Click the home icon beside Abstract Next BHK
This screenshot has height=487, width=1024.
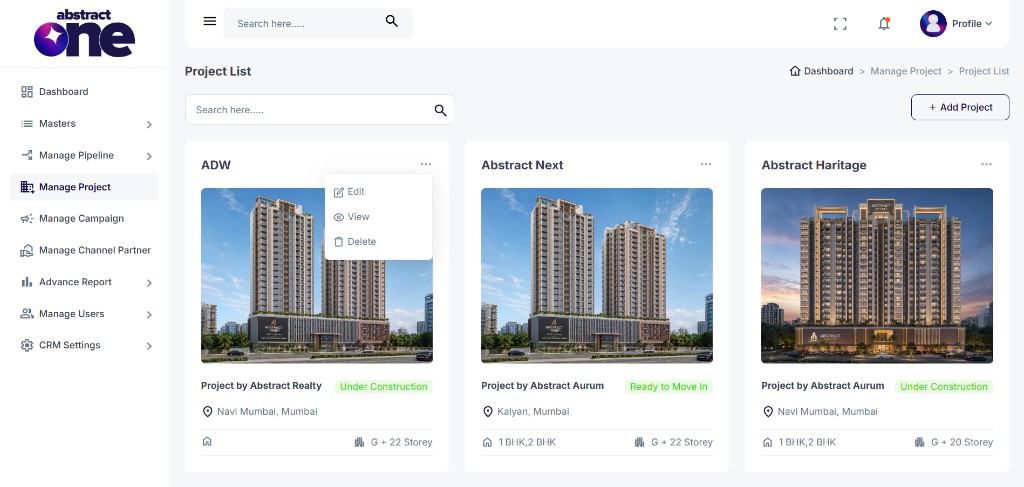[487, 442]
